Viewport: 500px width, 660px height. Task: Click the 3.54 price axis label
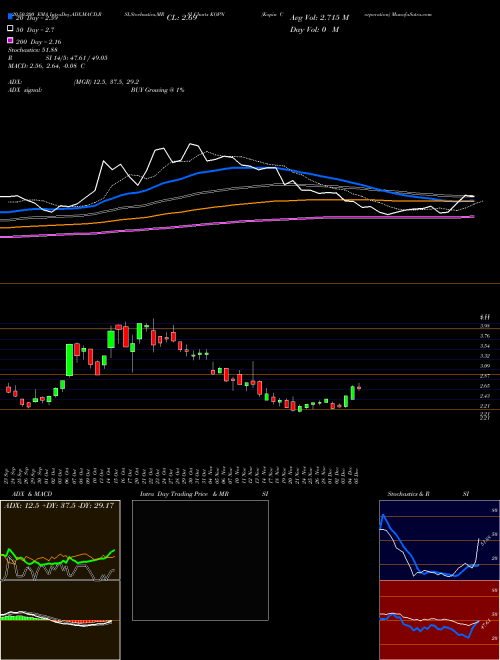pyautogui.click(x=484, y=346)
